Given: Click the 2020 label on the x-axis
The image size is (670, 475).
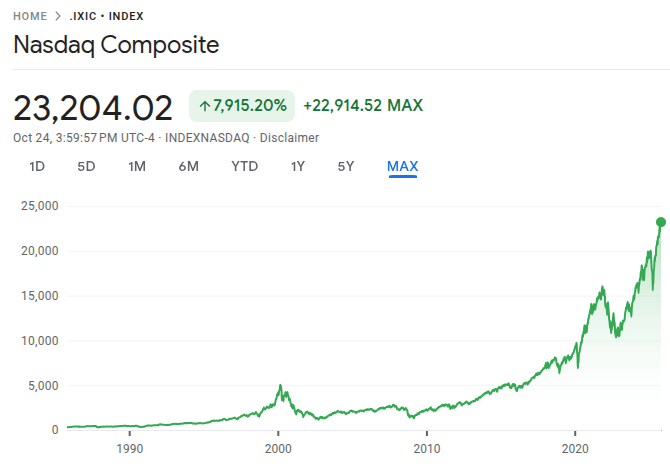Looking at the screenshot, I should point(575,449).
